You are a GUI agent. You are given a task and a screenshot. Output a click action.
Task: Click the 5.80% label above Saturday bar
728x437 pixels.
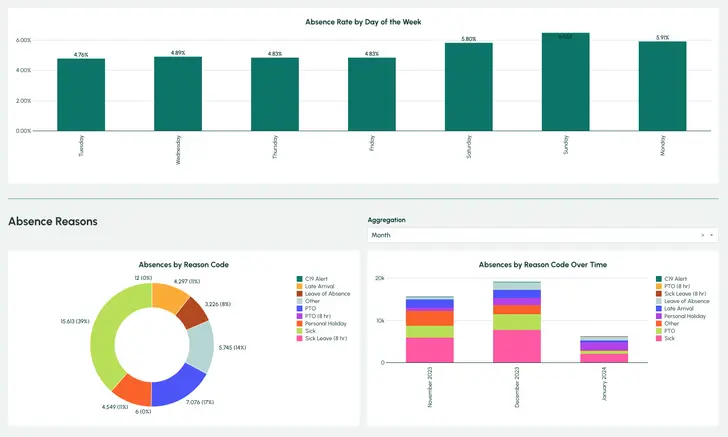pyautogui.click(x=468, y=39)
